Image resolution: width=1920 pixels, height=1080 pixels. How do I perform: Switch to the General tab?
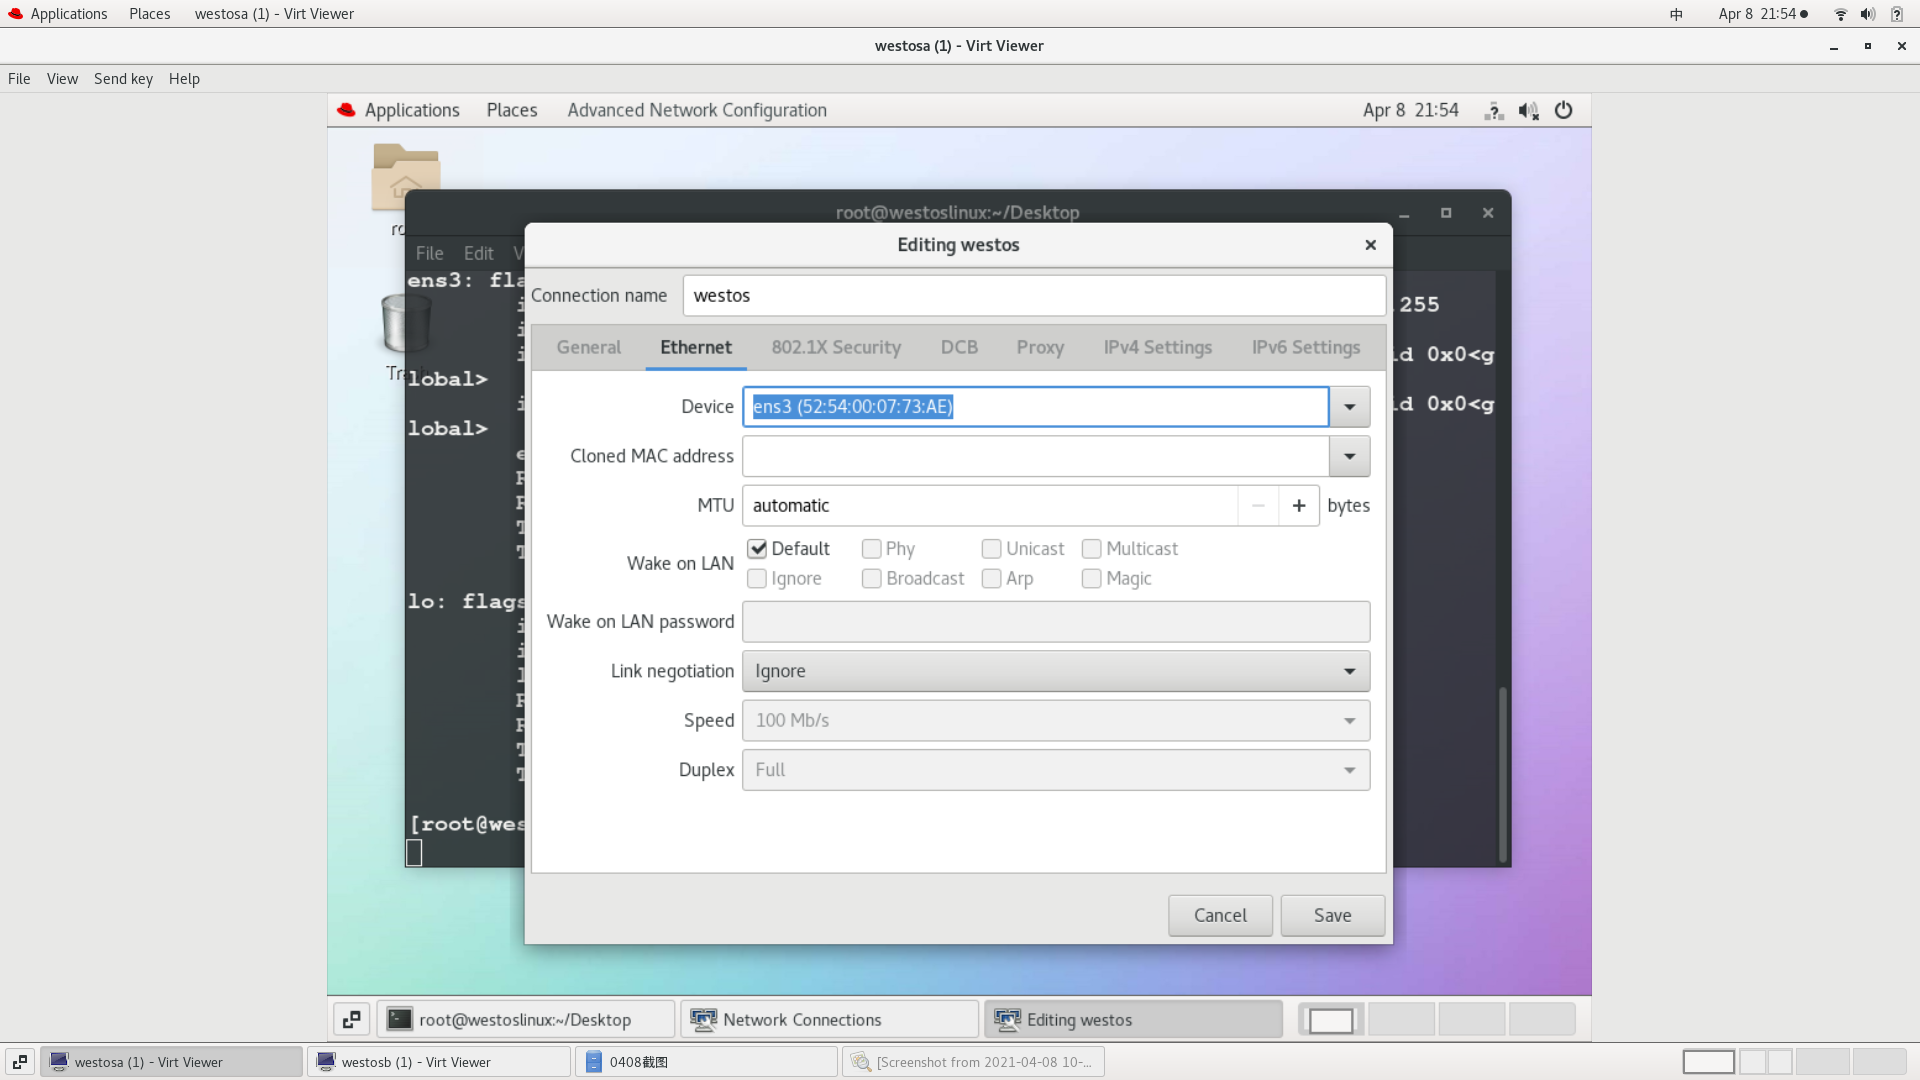coord(589,347)
